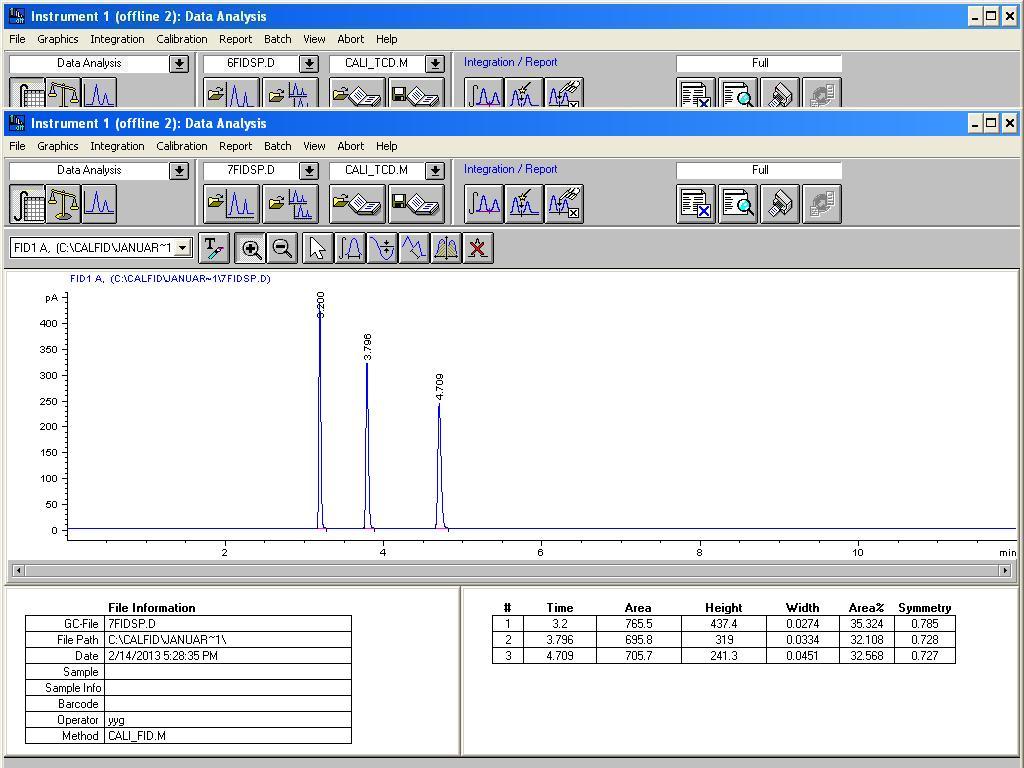Open the 6FIDSP.D data file dropdown
Viewport: 1024px width, 768px height.
pos(309,64)
